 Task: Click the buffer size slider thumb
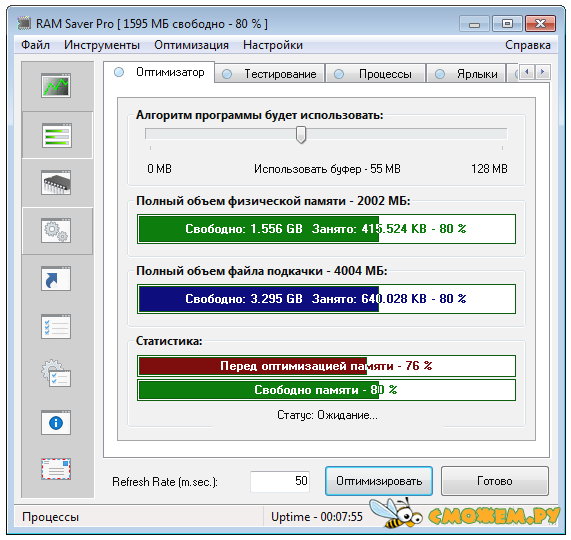pyautogui.click(x=301, y=135)
